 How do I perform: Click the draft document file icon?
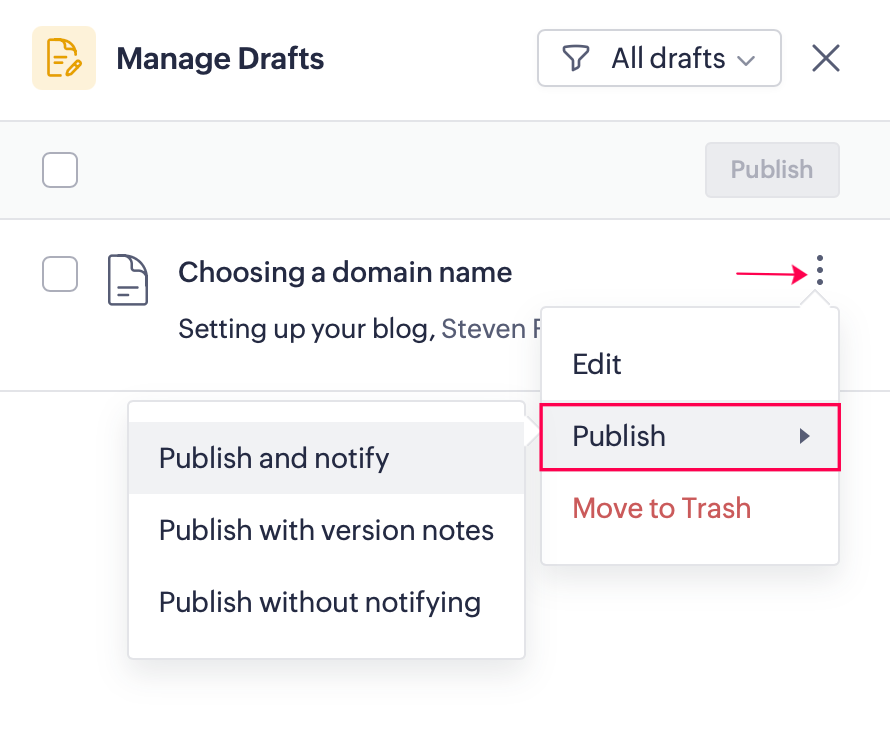(128, 280)
